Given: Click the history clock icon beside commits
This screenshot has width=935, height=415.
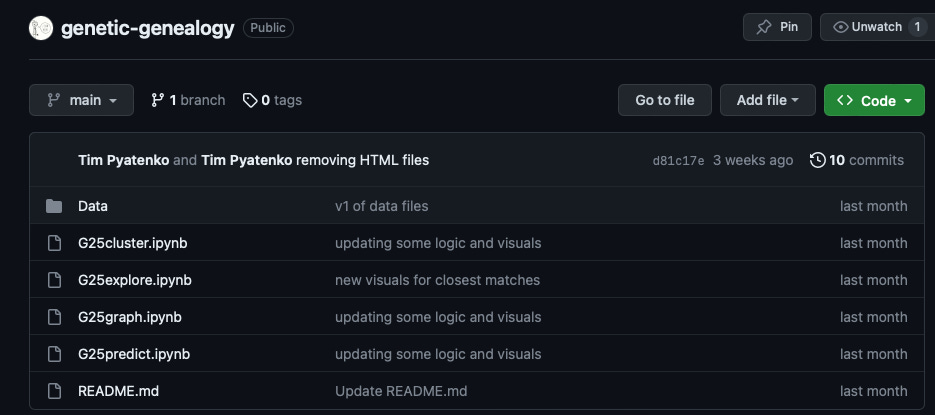Looking at the screenshot, I should pyautogui.click(x=818, y=160).
